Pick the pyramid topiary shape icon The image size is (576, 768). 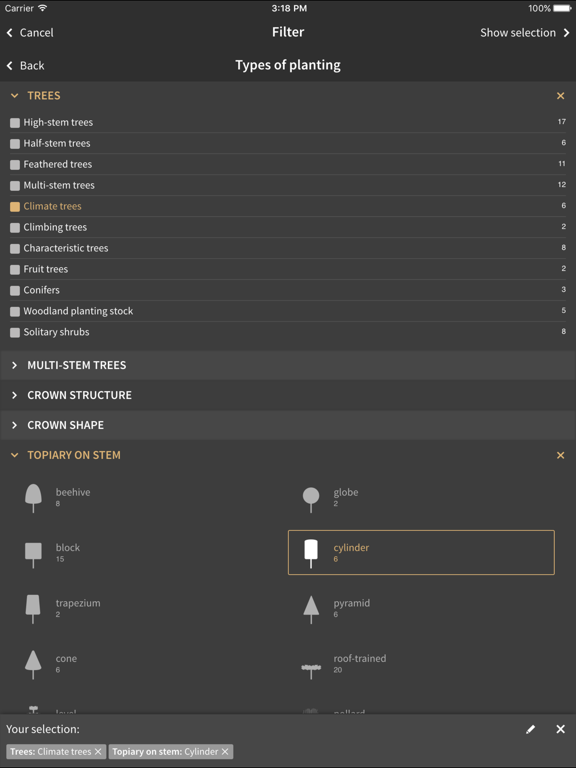(311, 609)
